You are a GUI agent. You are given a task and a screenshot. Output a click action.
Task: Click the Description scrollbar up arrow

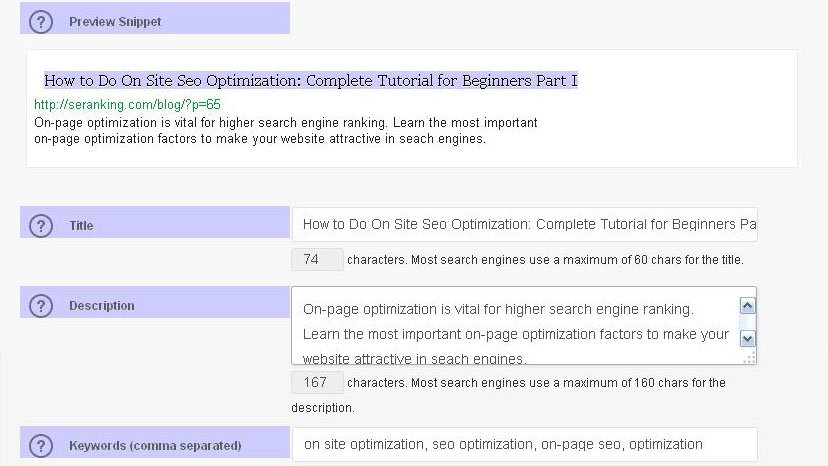tap(747, 306)
